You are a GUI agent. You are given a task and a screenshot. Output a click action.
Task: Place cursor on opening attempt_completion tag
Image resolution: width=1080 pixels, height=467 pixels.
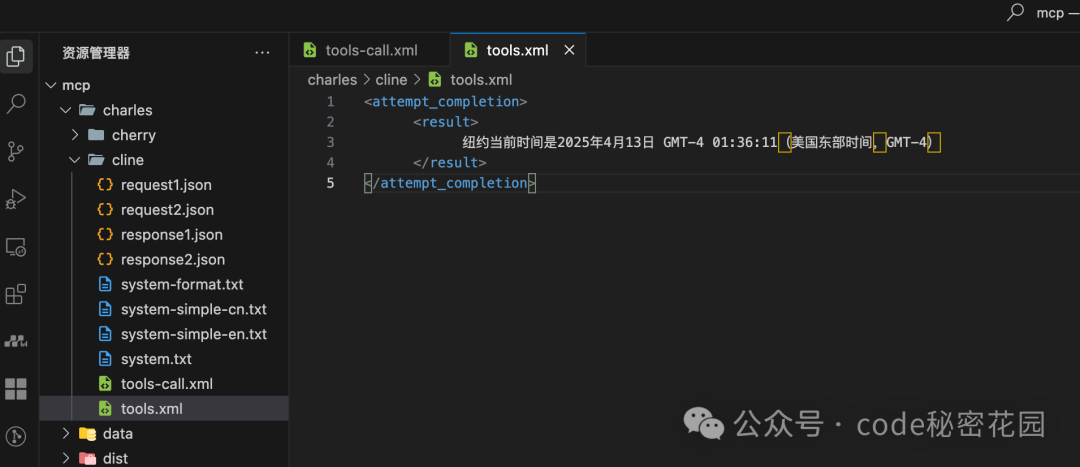tap(446, 102)
